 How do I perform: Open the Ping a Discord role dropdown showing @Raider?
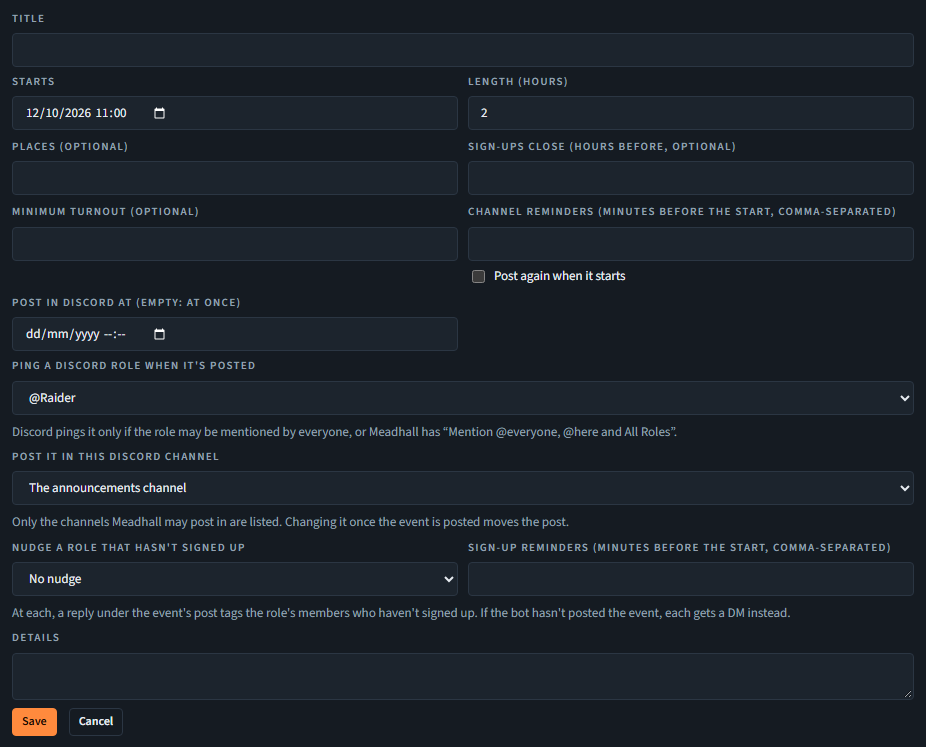pos(462,398)
